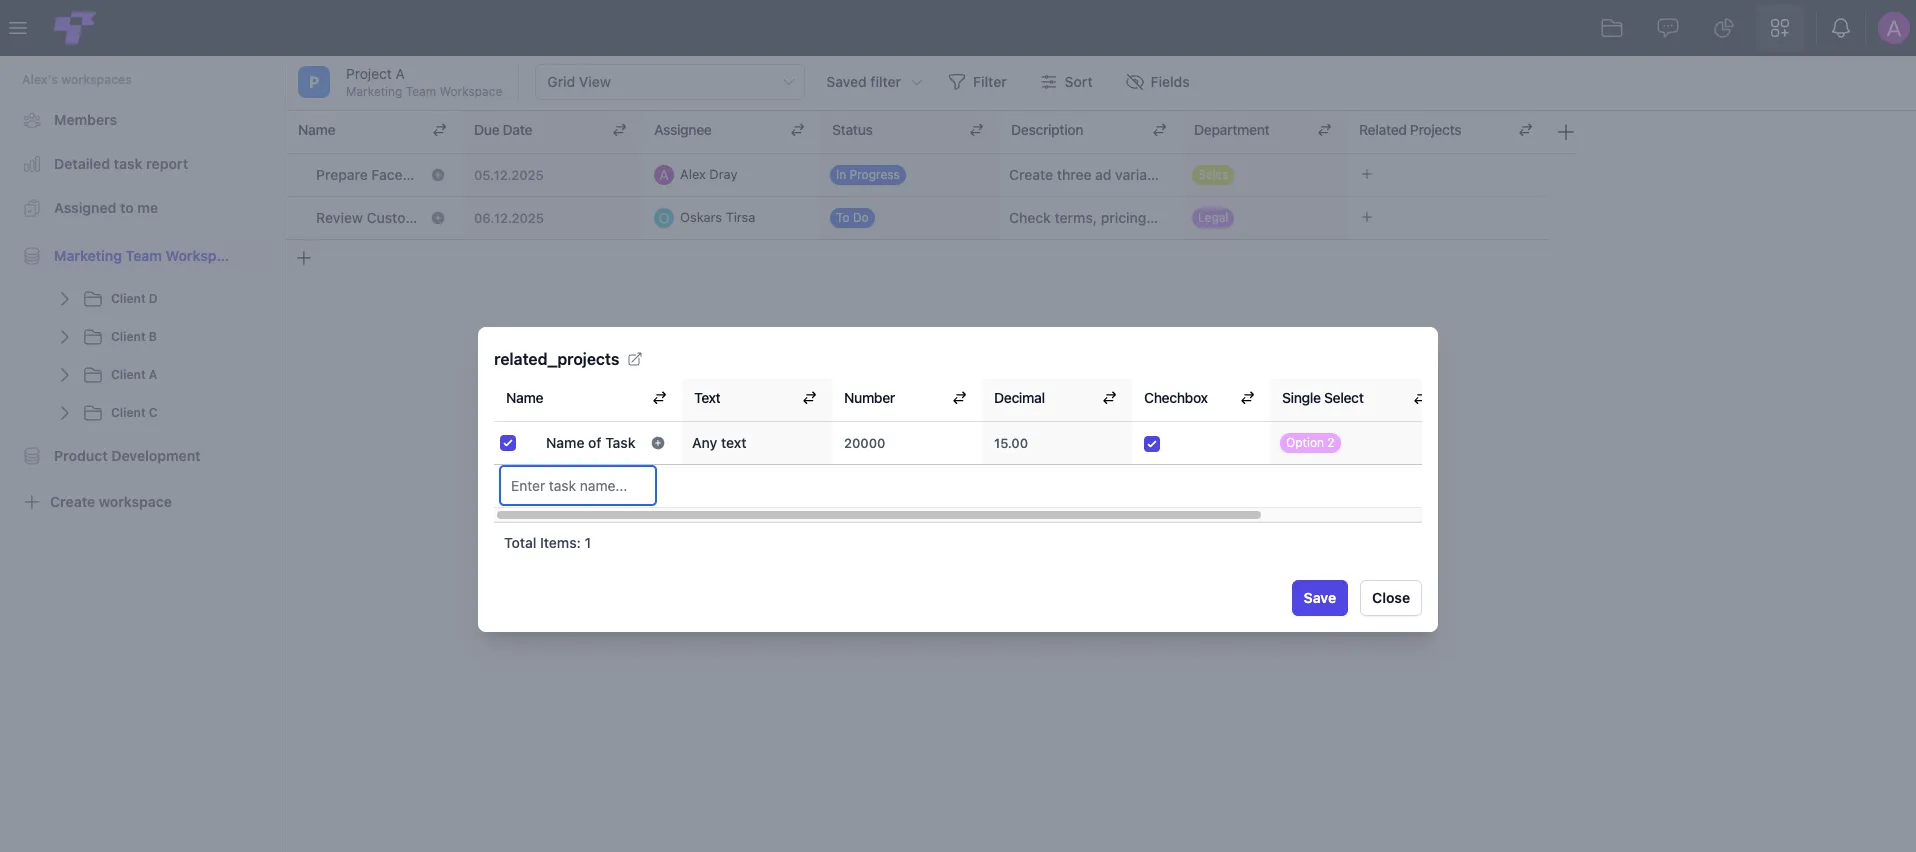Click the Number column swap icon
The height and width of the screenshot is (852, 1916).
click(960, 398)
